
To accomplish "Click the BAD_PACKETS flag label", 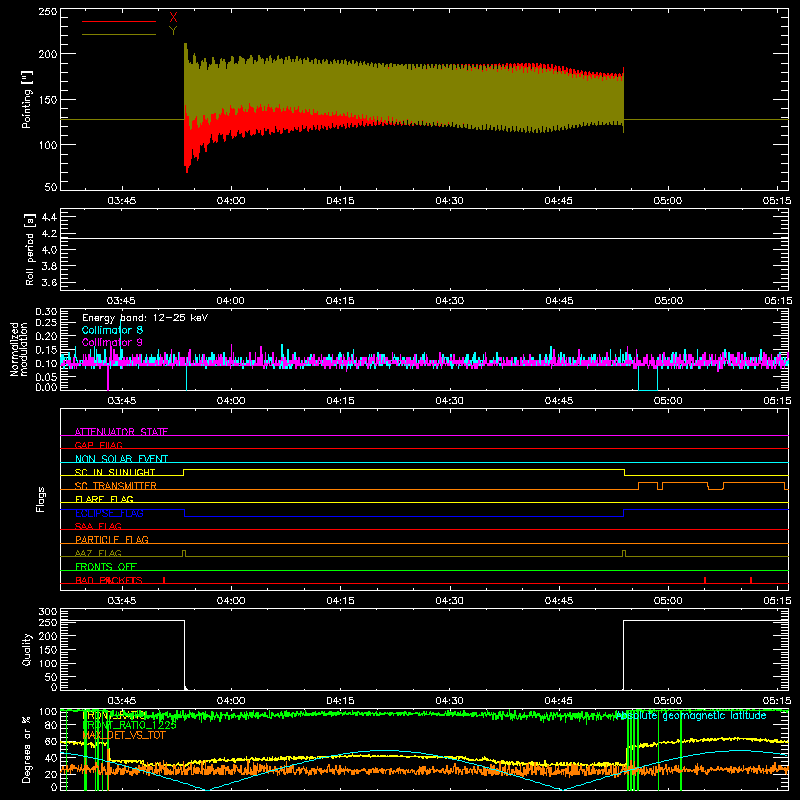I will [x=109, y=580].
